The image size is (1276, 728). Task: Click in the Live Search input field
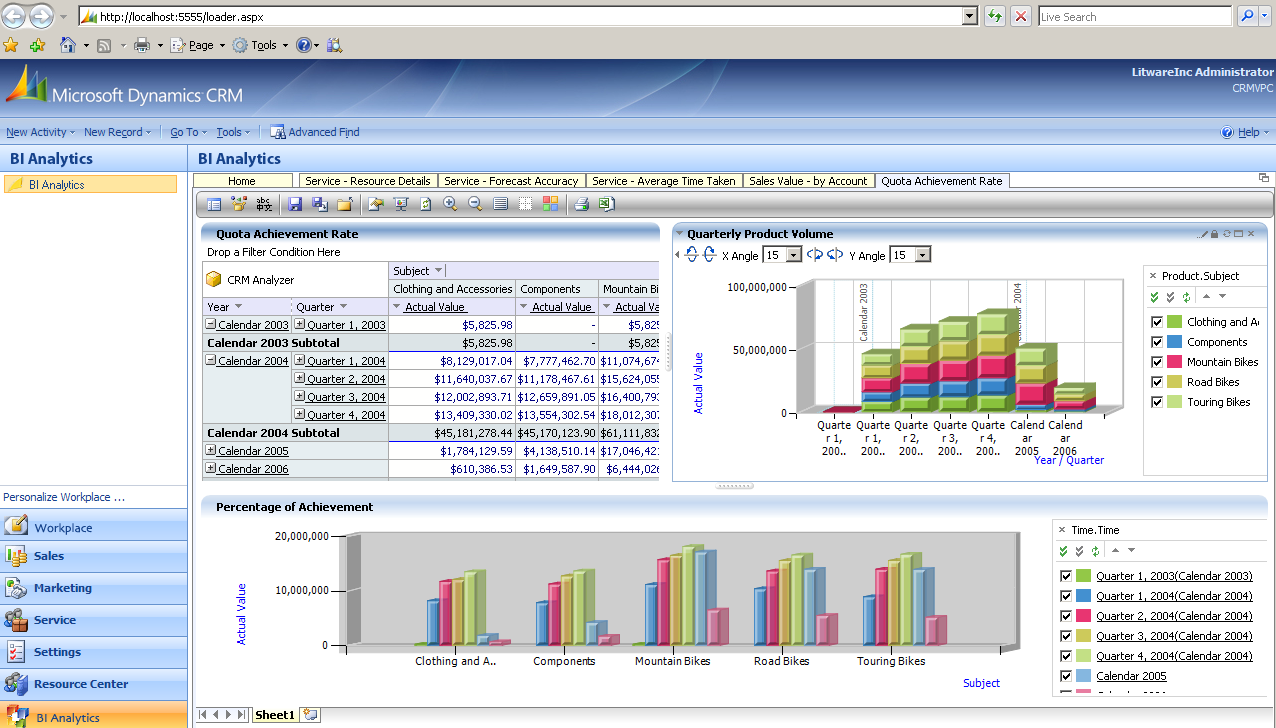click(1135, 16)
